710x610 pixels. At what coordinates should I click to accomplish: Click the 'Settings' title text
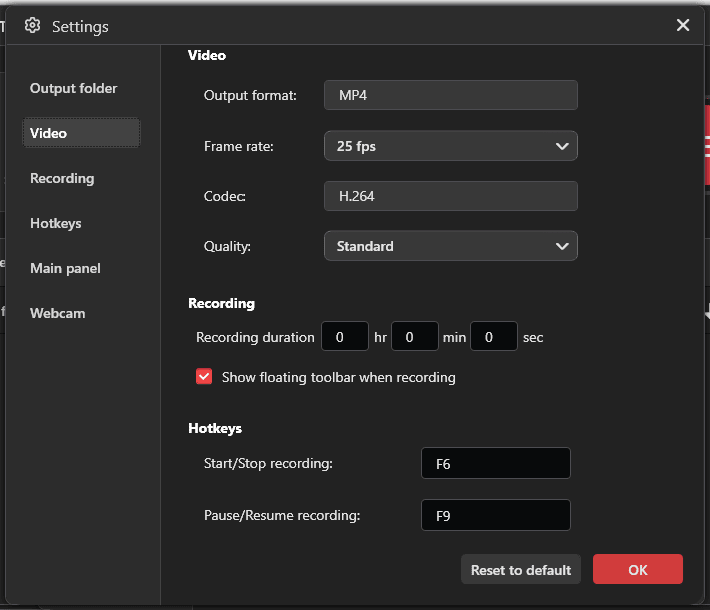(x=80, y=27)
